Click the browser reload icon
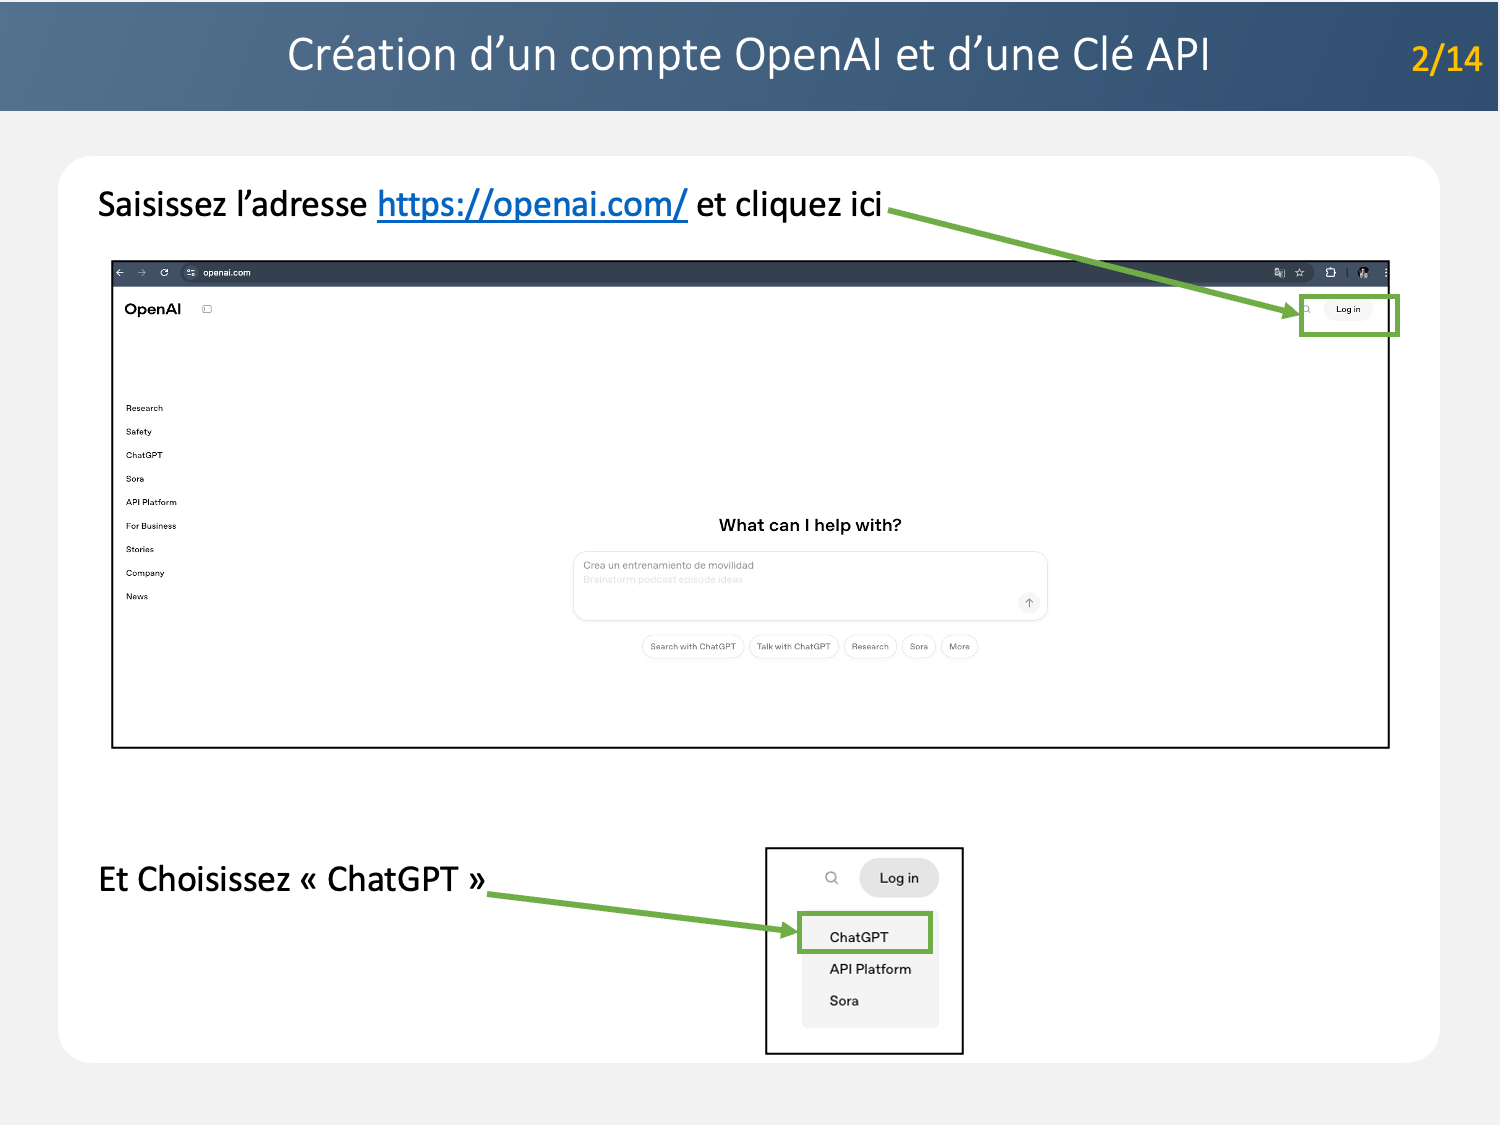The image size is (1500, 1125). click(164, 272)
